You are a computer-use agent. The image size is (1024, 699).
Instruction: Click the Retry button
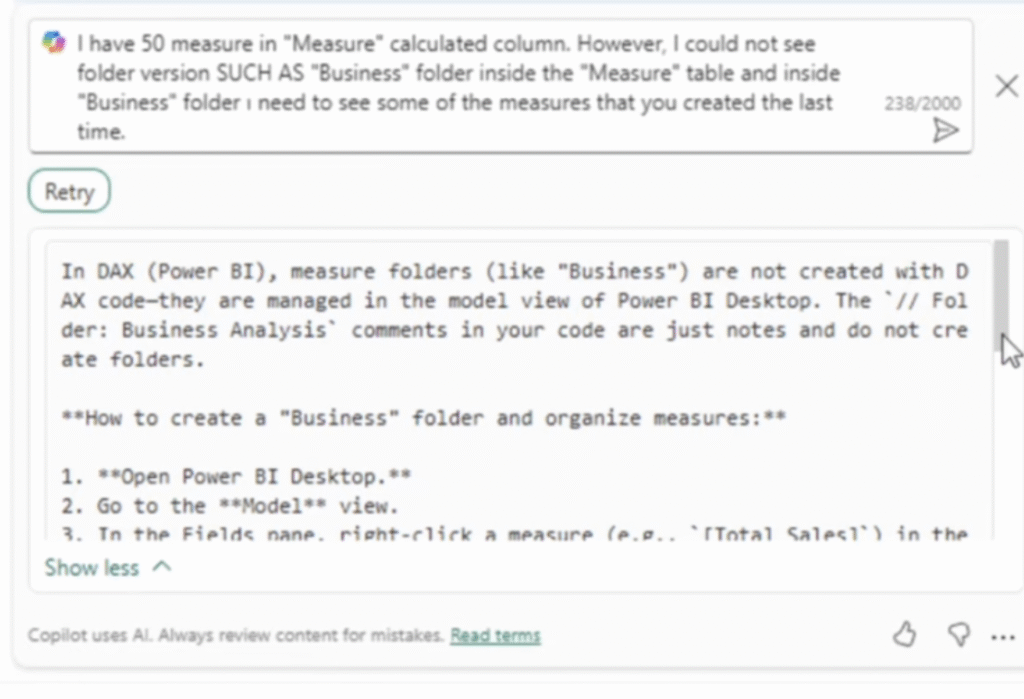pos(69,192)
